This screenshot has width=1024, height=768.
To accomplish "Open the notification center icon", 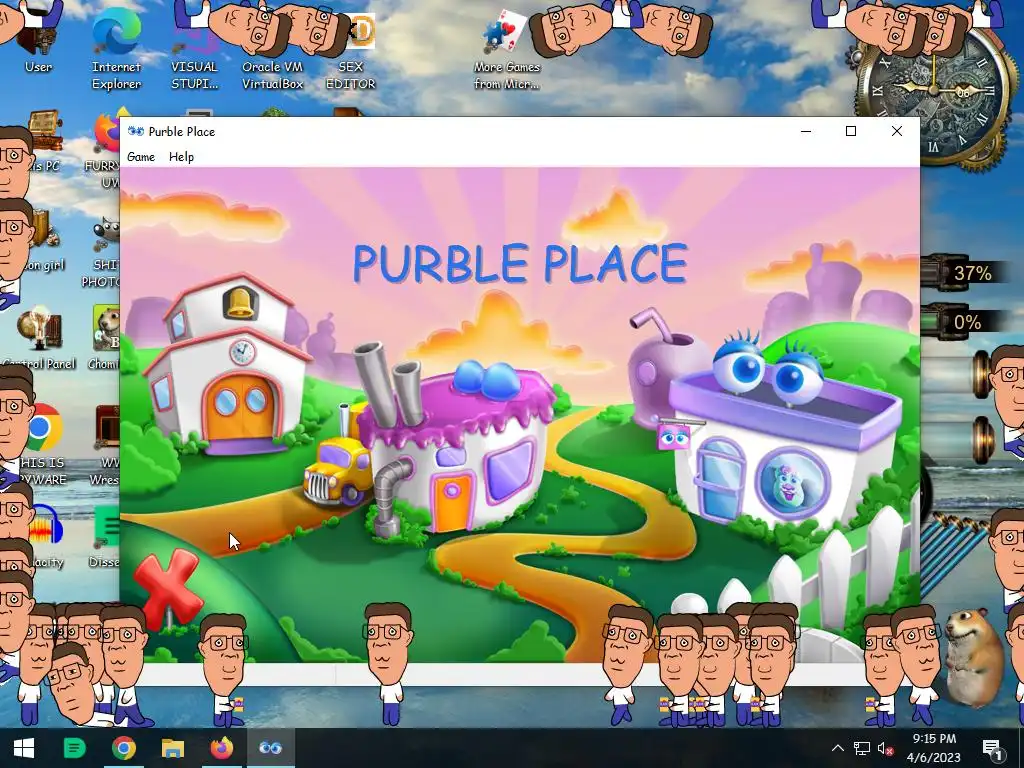I will click(x=991, y=748).
